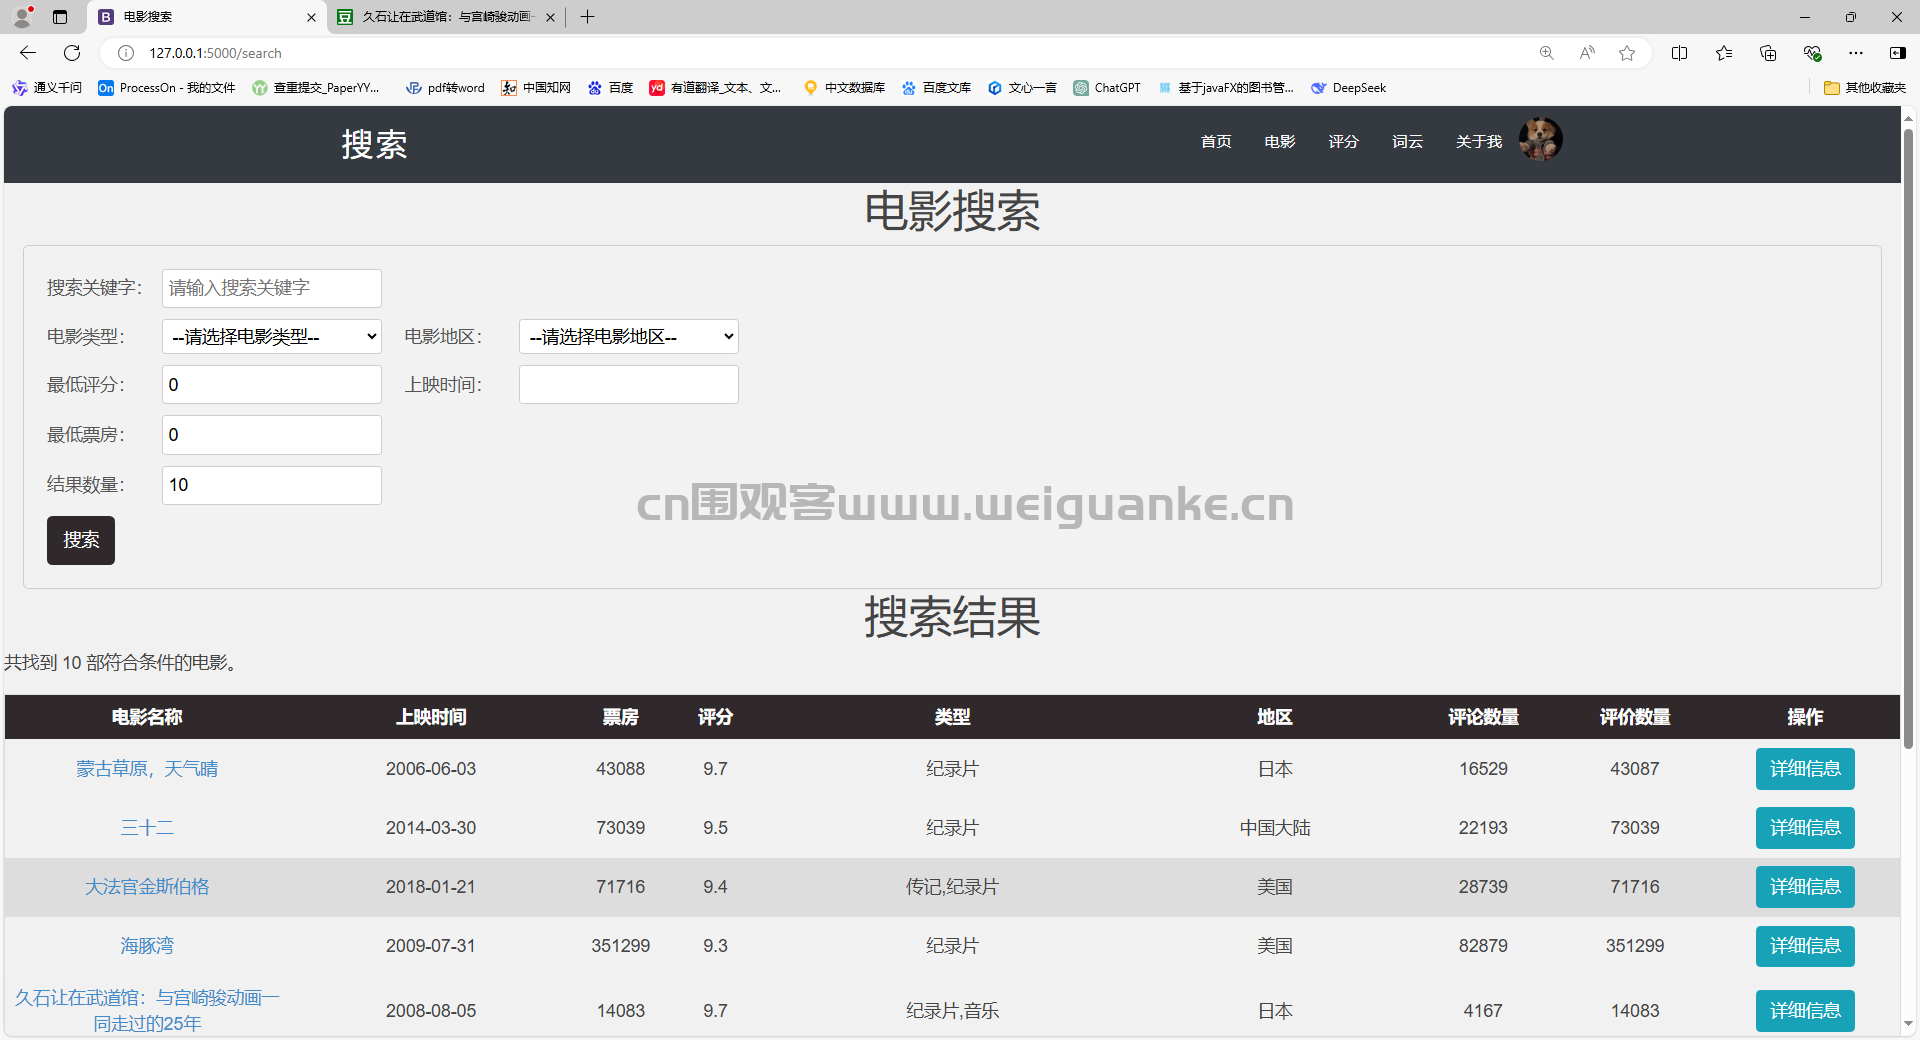The width and height of the screenshot is (1920, 1040).
Task: Expand the 电影类型 dropdown
Action: tap(272, 337)
